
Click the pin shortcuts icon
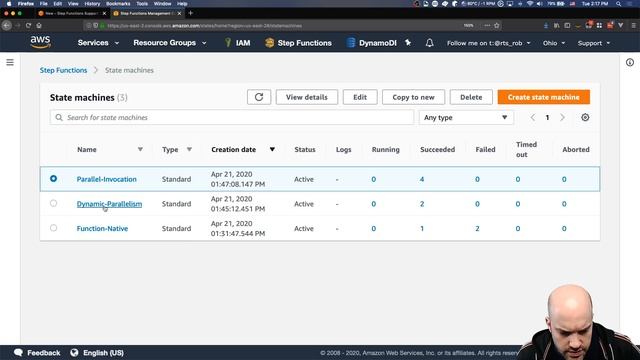coord(408,42)
